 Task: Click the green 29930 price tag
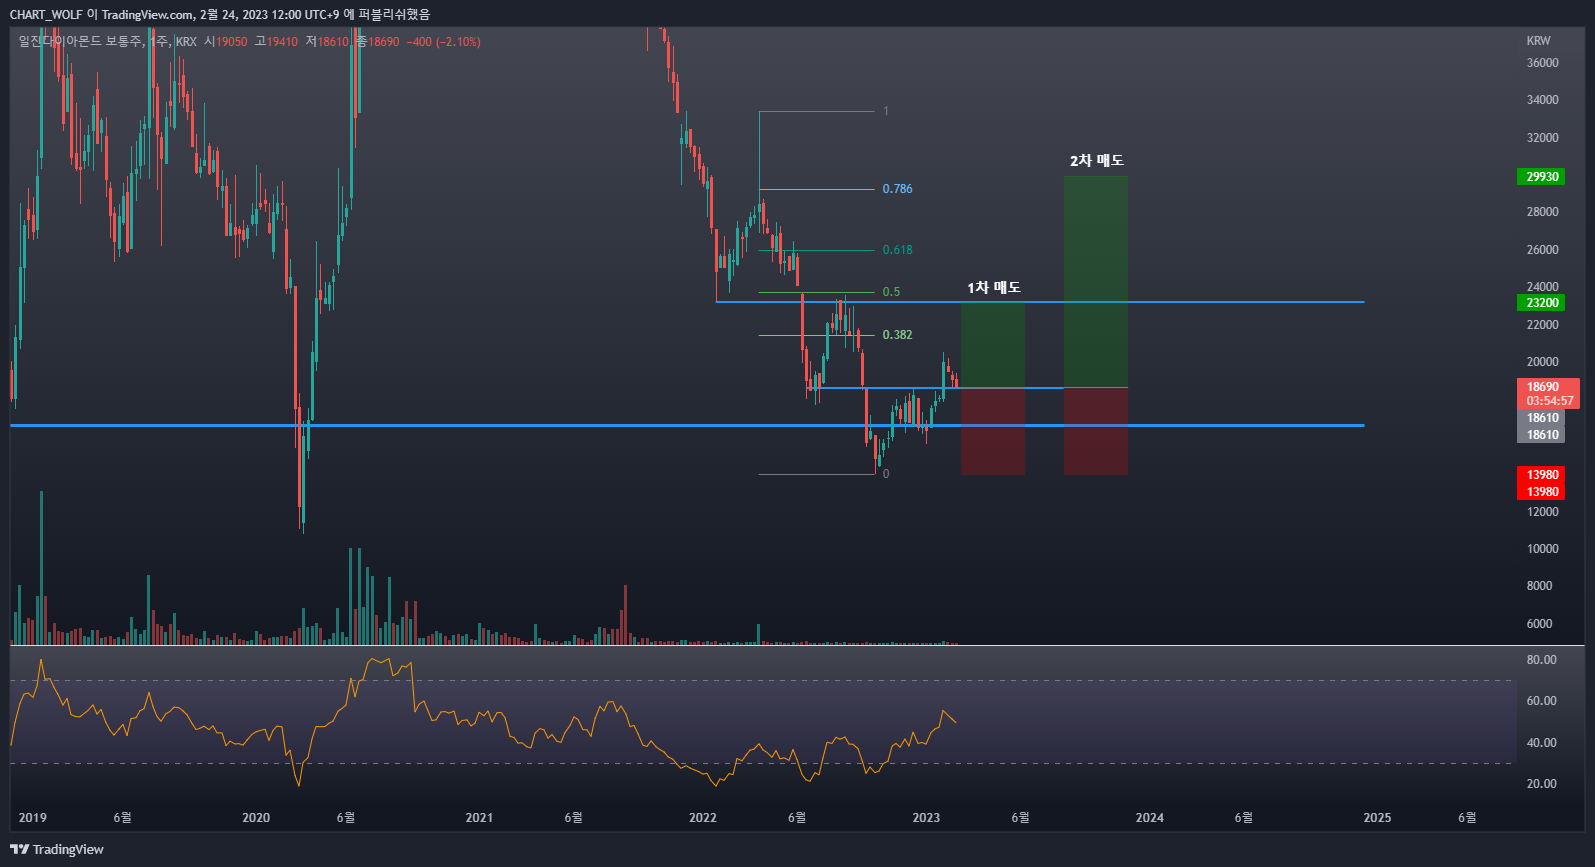[1541, 177]
